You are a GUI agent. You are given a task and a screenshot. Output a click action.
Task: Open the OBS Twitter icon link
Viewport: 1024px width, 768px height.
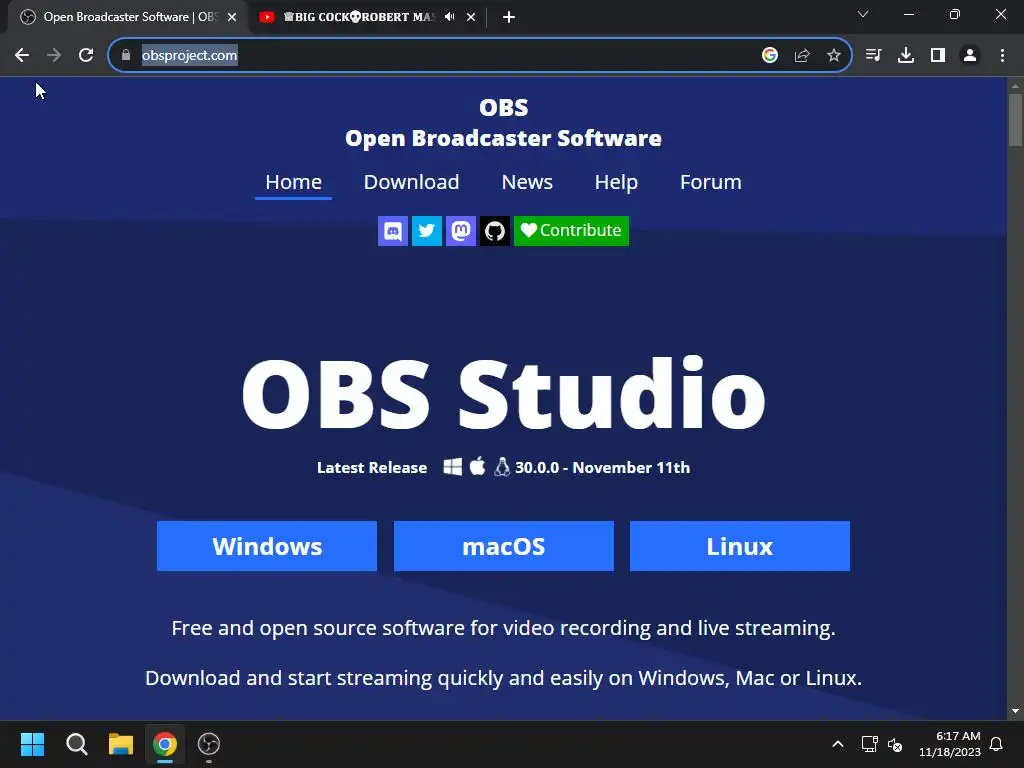(x=426, y=231)
